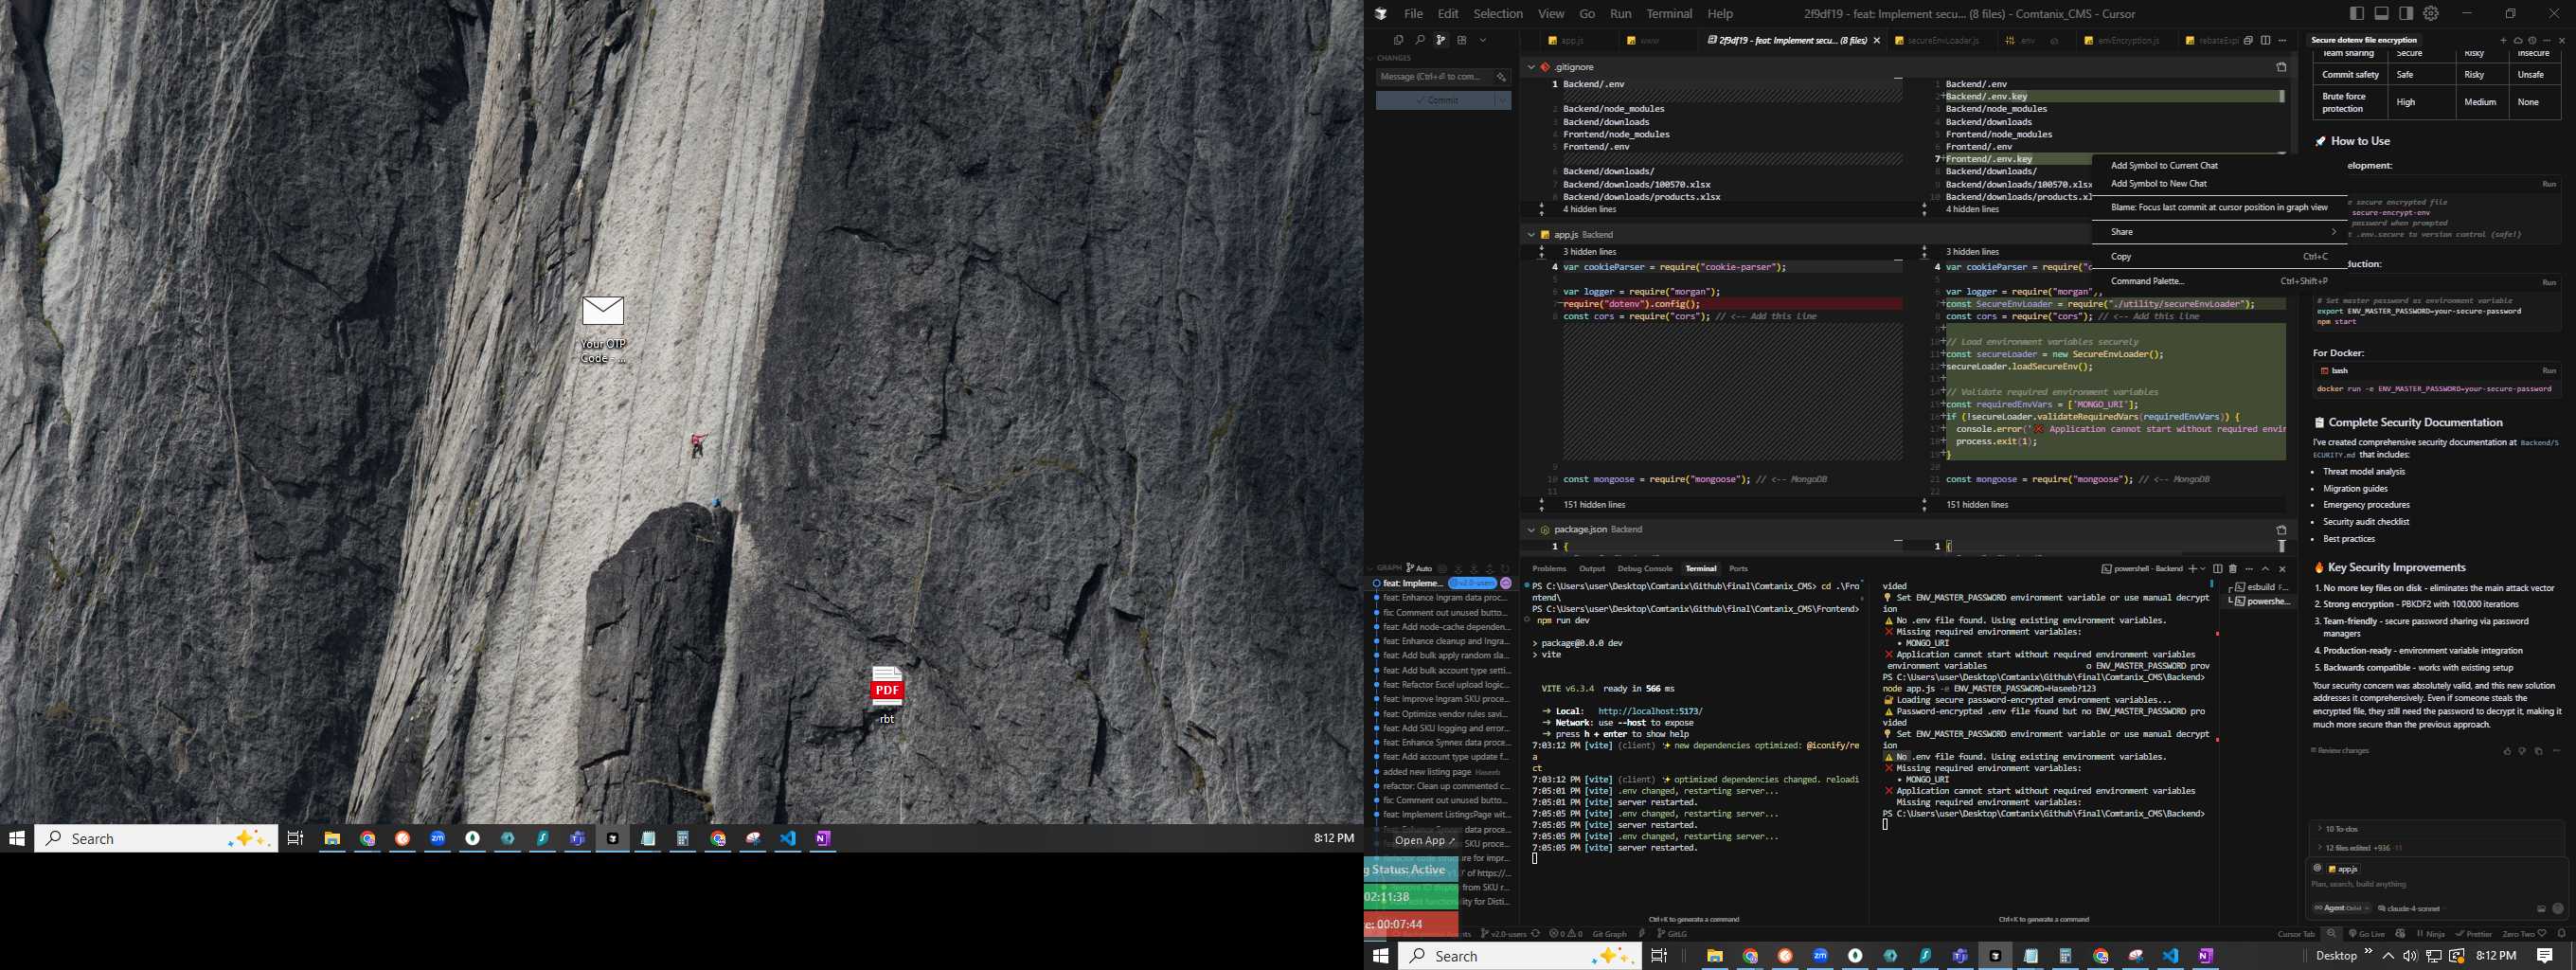Copy the AI response with the copy icon
The width and height of the screenshot is (2576, 970).
(2538, 751)
